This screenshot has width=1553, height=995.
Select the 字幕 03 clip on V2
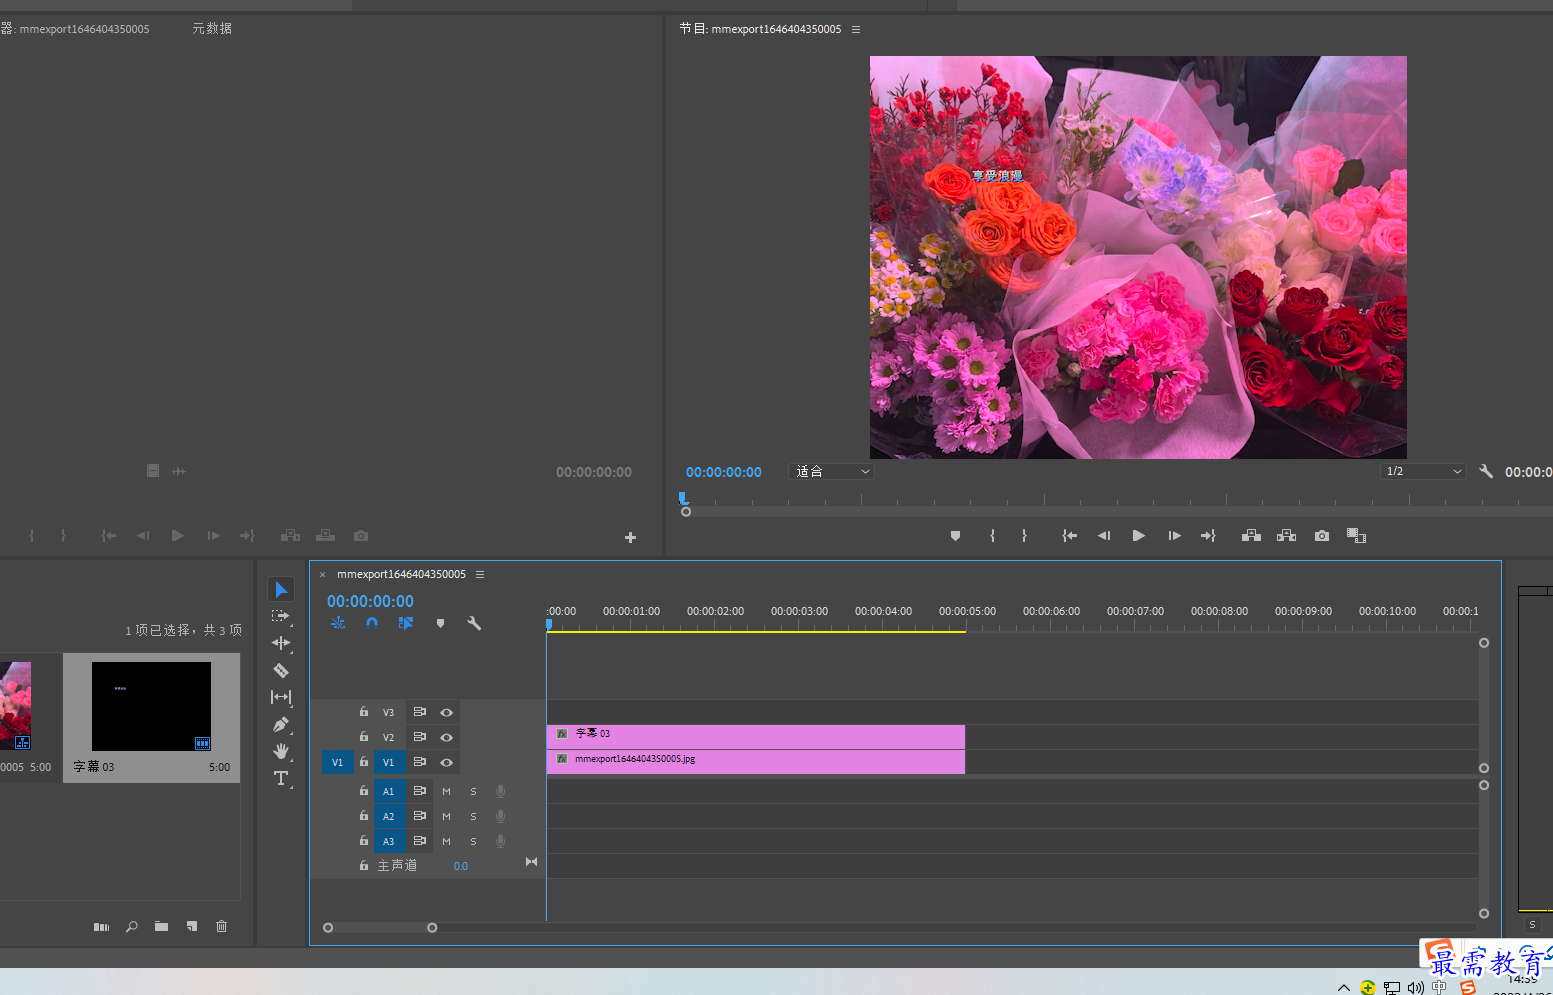pos(756,736)
